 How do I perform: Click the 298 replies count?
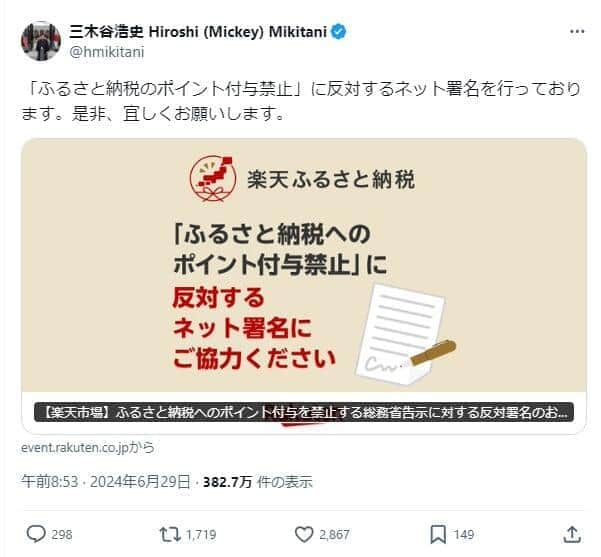pyautogui.click(x=62, y=534)
